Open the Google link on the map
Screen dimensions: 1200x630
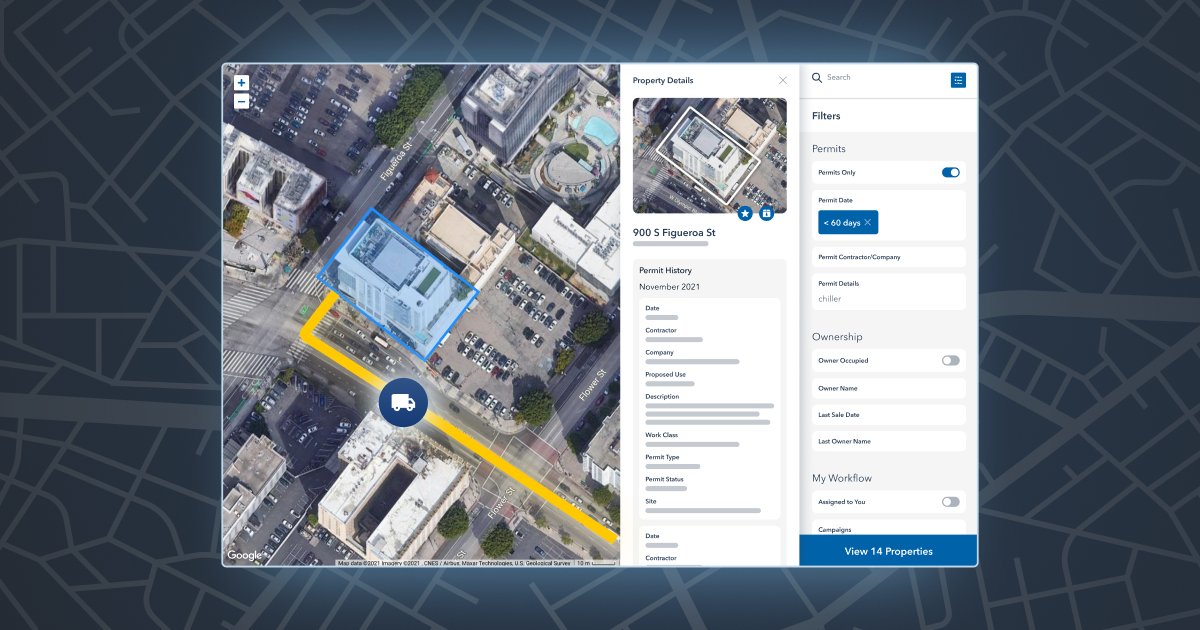click(244, 554)
